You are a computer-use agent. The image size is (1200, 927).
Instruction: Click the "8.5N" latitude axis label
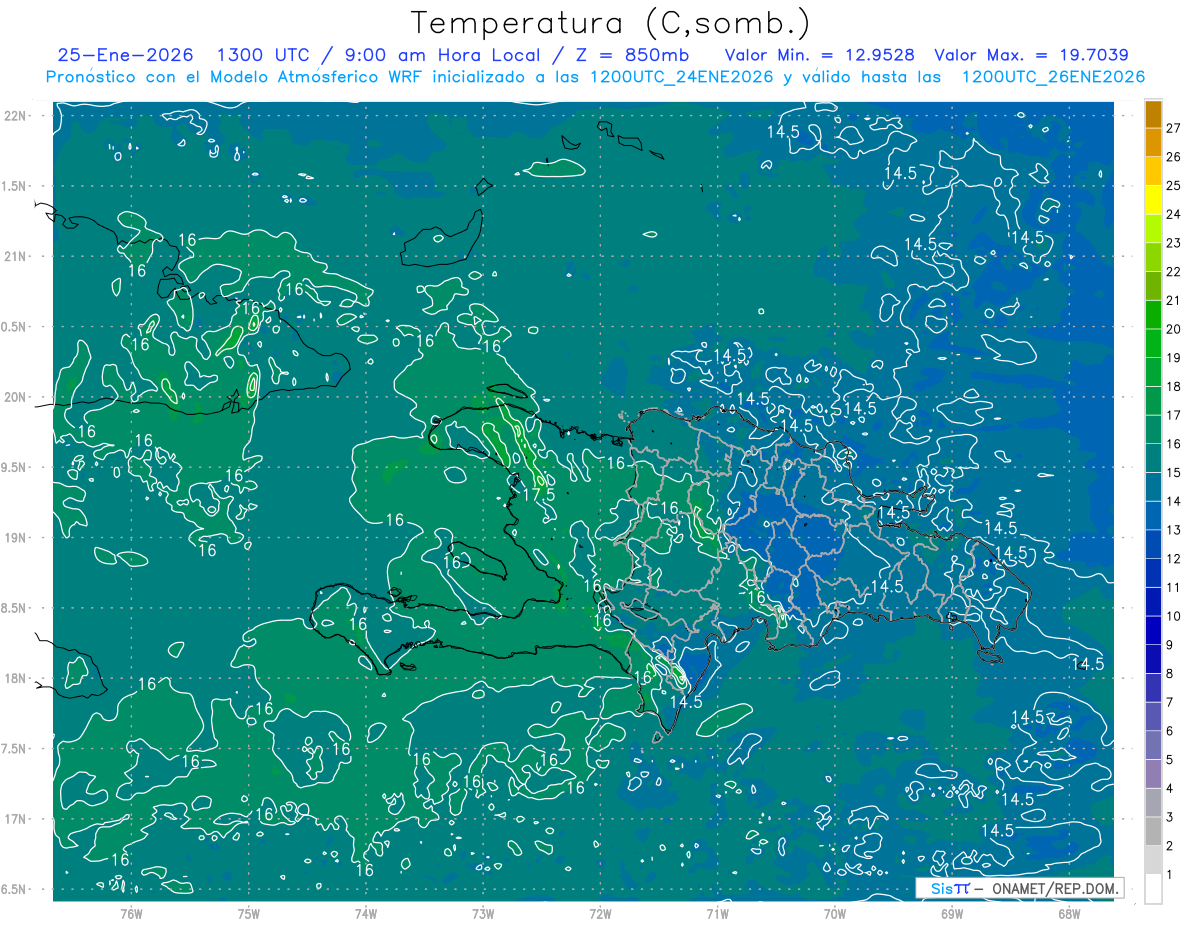point(15,608)
